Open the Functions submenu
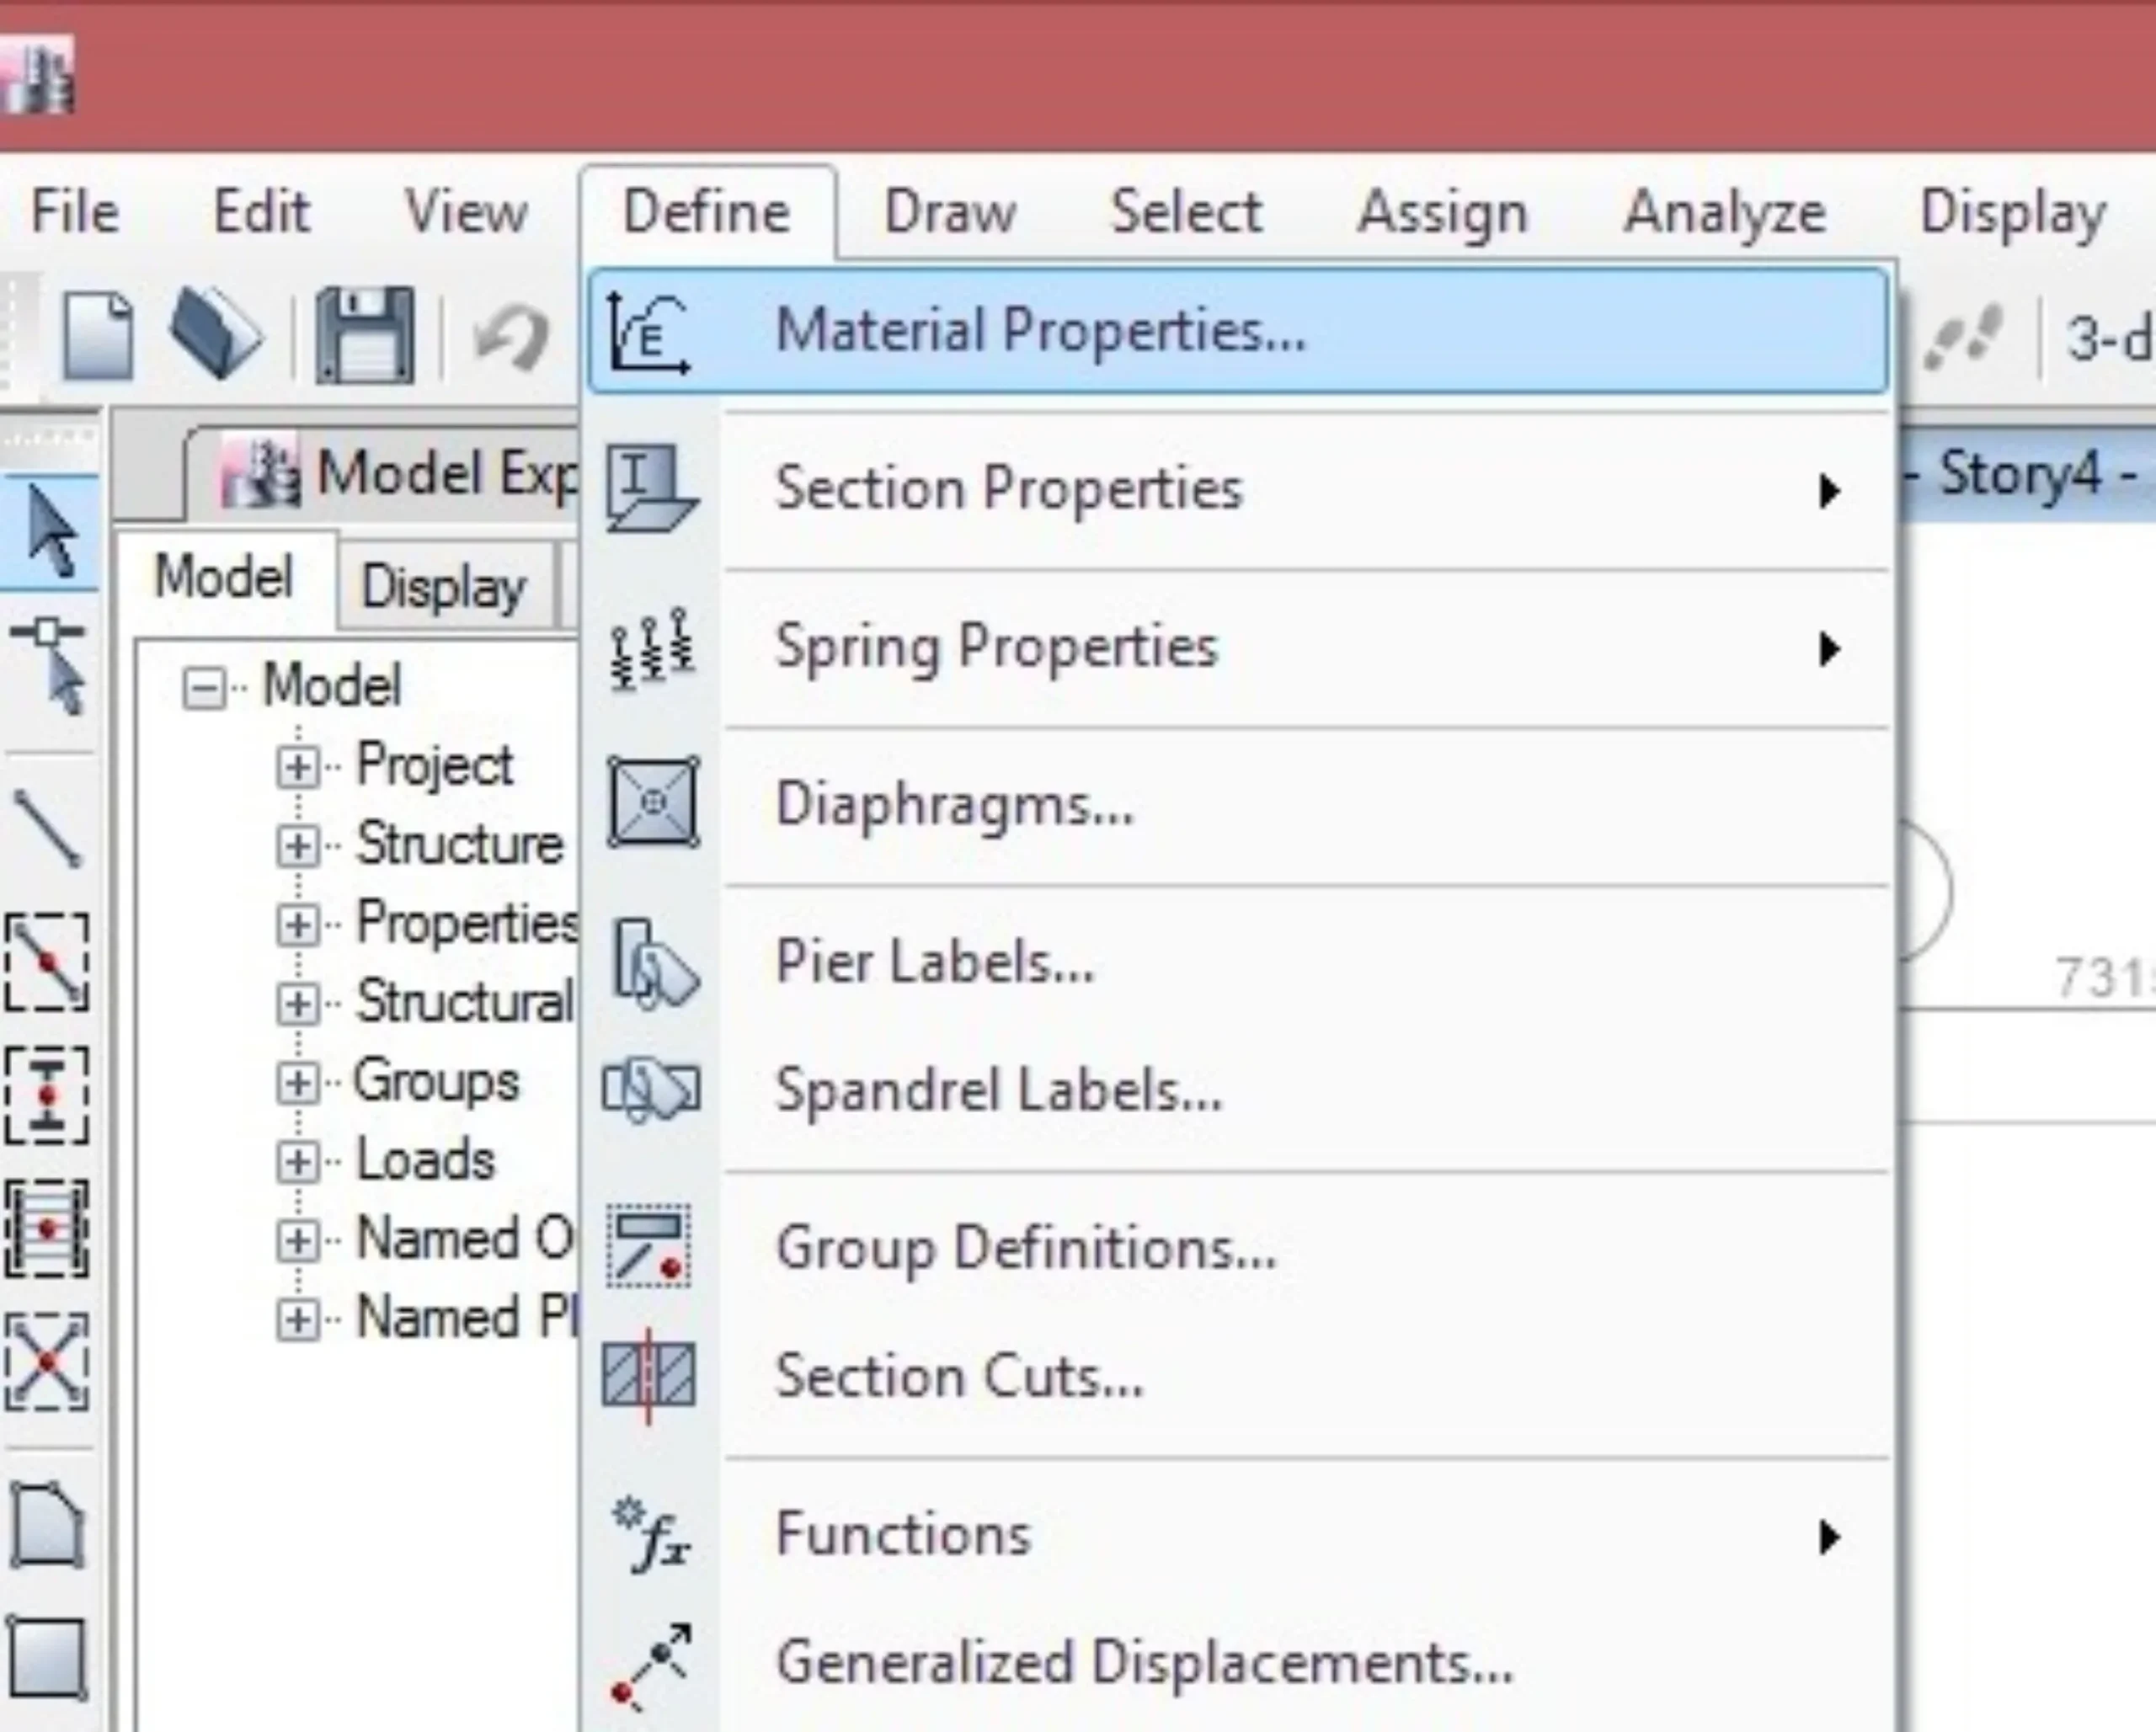The height and width of the screenshot is (1732, 2156). [x=903, y=1534]
